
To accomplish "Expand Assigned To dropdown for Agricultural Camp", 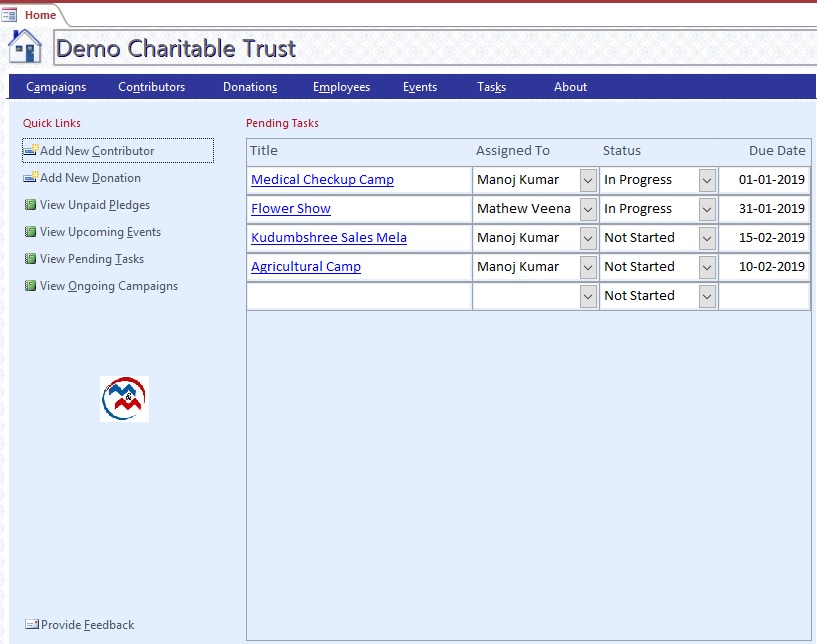I will (x=588, y=267).
